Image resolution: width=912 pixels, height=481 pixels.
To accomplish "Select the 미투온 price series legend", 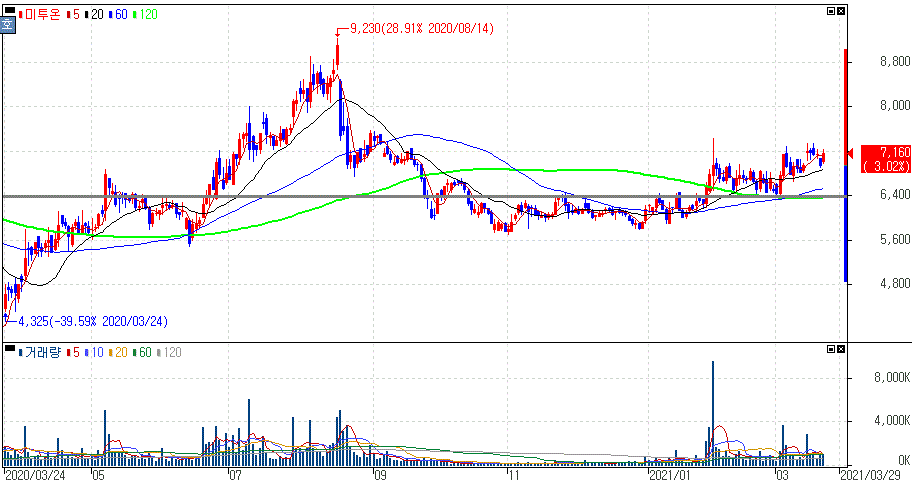I will coord(40,15).
